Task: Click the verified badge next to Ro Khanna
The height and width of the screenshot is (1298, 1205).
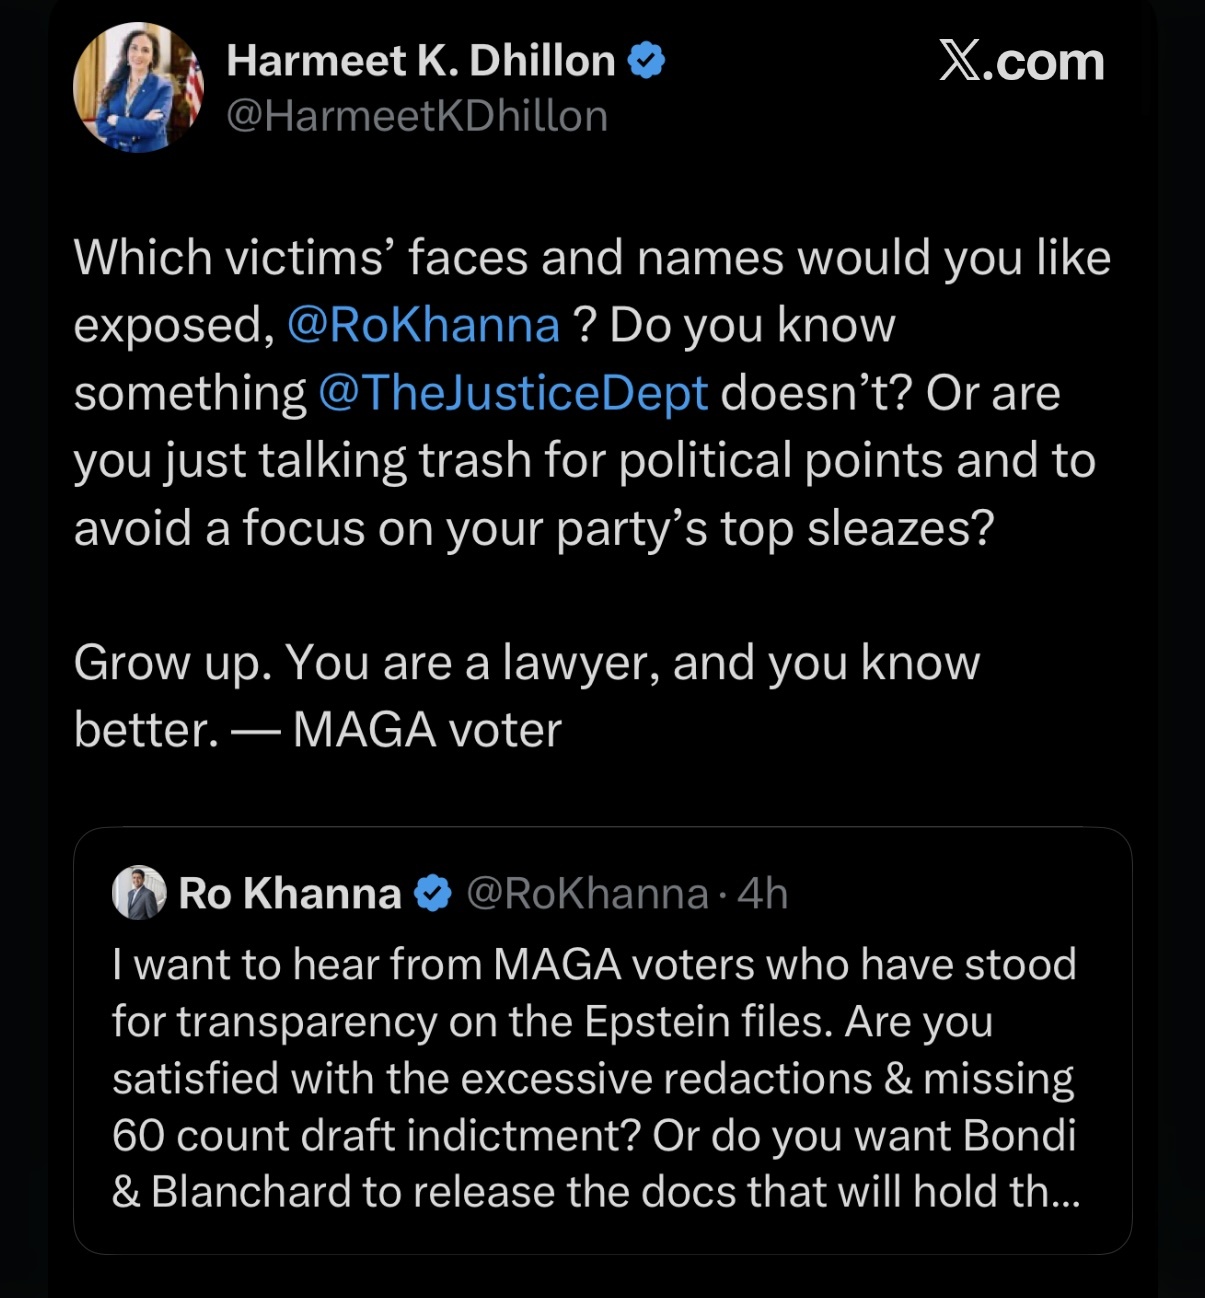Action: point(433,893)
